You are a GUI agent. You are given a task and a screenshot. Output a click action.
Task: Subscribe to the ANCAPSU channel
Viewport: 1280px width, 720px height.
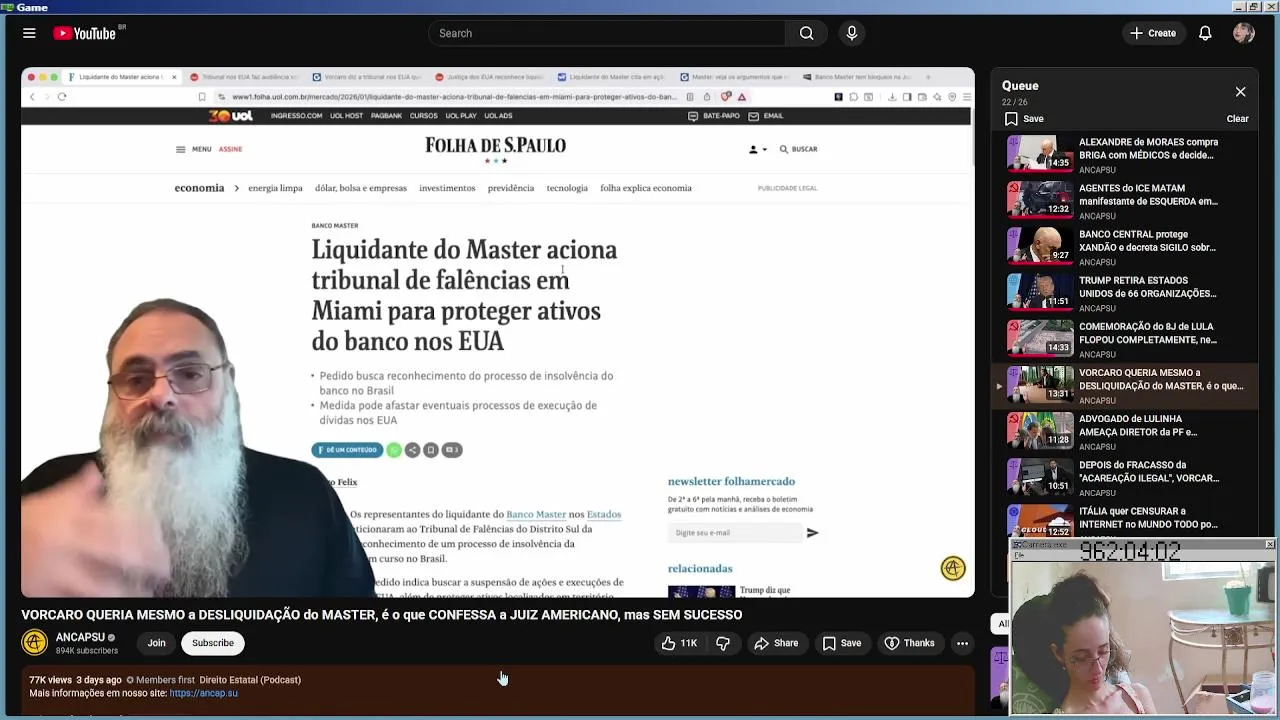(213, 643)
